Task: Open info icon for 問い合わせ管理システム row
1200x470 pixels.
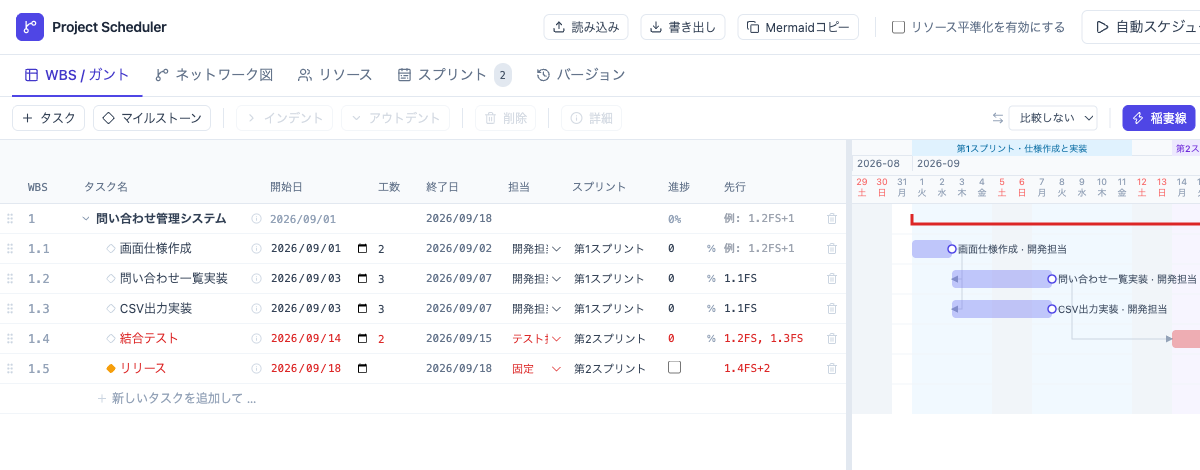Action: [256, 219]
